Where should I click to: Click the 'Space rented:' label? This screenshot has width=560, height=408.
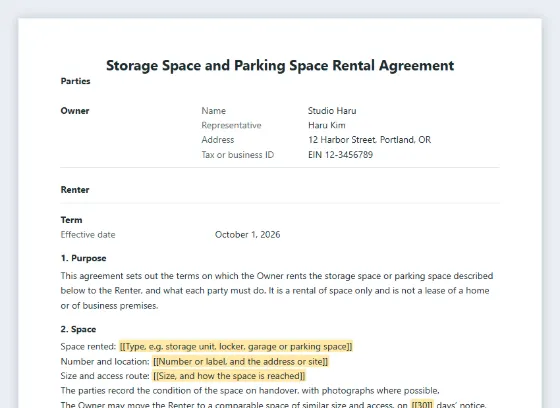pos(88,347)
